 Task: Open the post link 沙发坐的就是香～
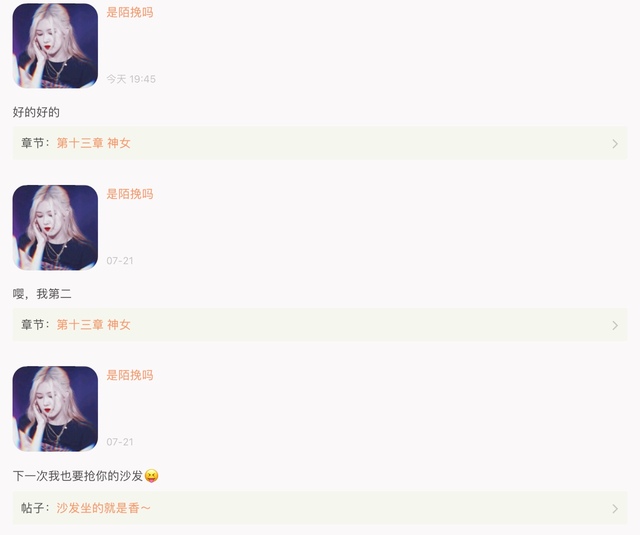pos(104,508)
